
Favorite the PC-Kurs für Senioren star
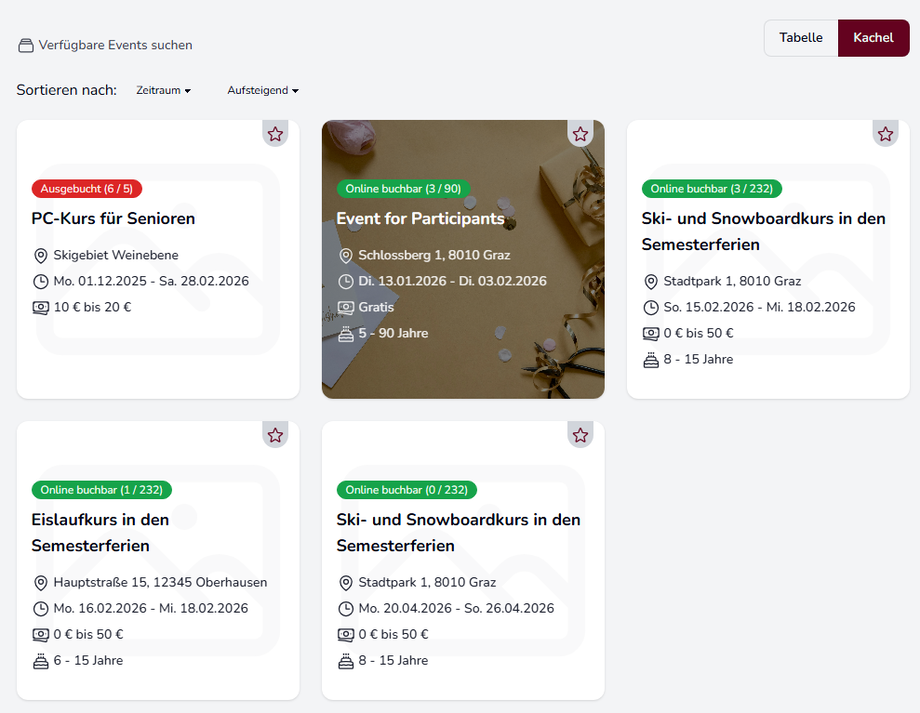point(275,134)
